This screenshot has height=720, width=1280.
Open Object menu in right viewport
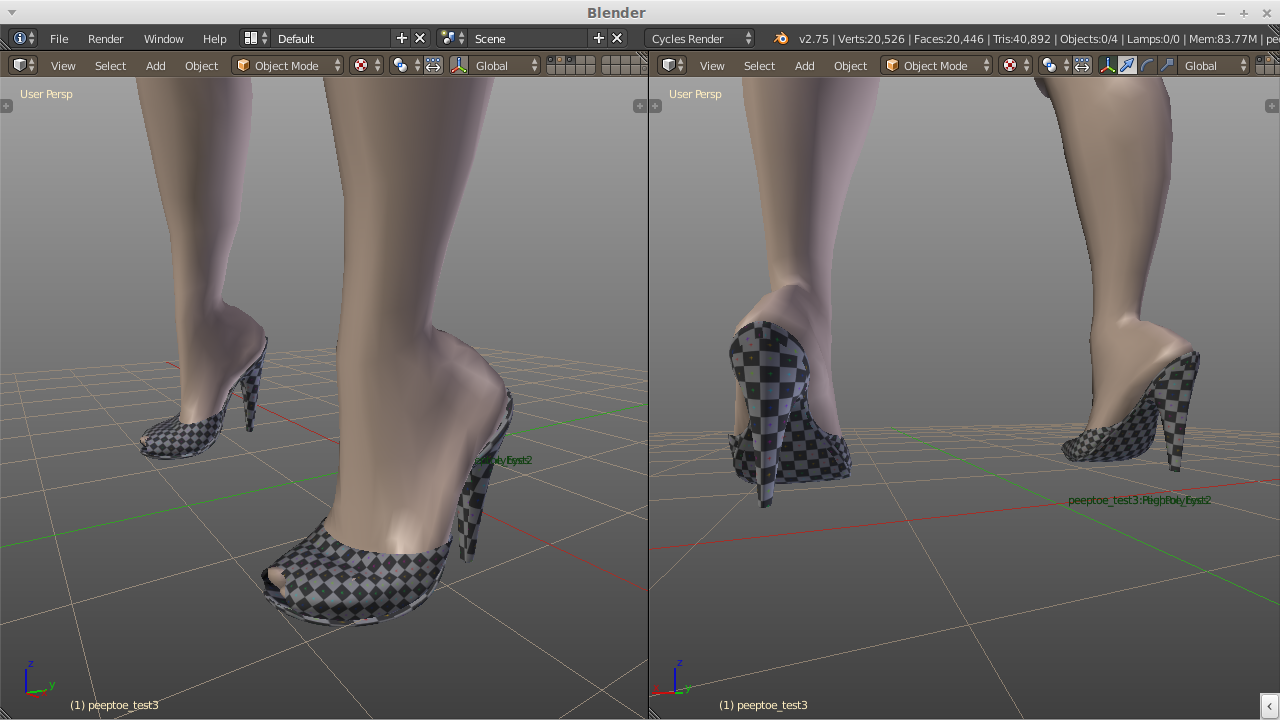(850, 65)
